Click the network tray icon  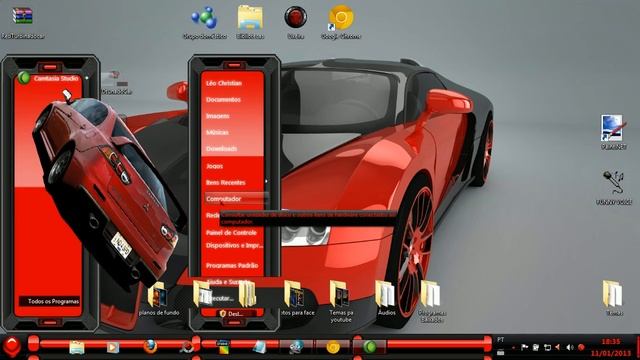tap(547, 347)
